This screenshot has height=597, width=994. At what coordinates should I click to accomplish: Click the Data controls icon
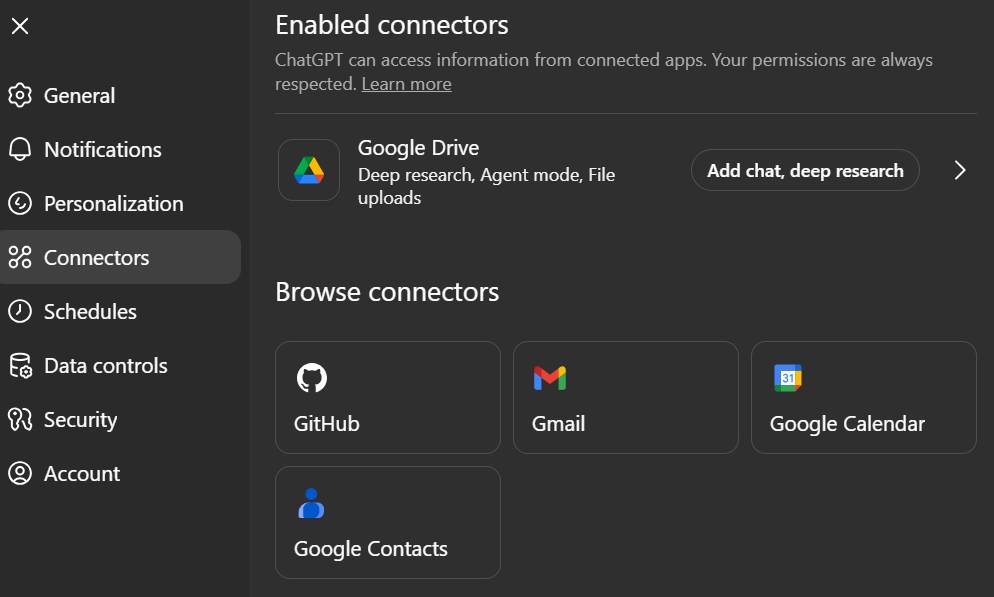(x=20, y=365)
